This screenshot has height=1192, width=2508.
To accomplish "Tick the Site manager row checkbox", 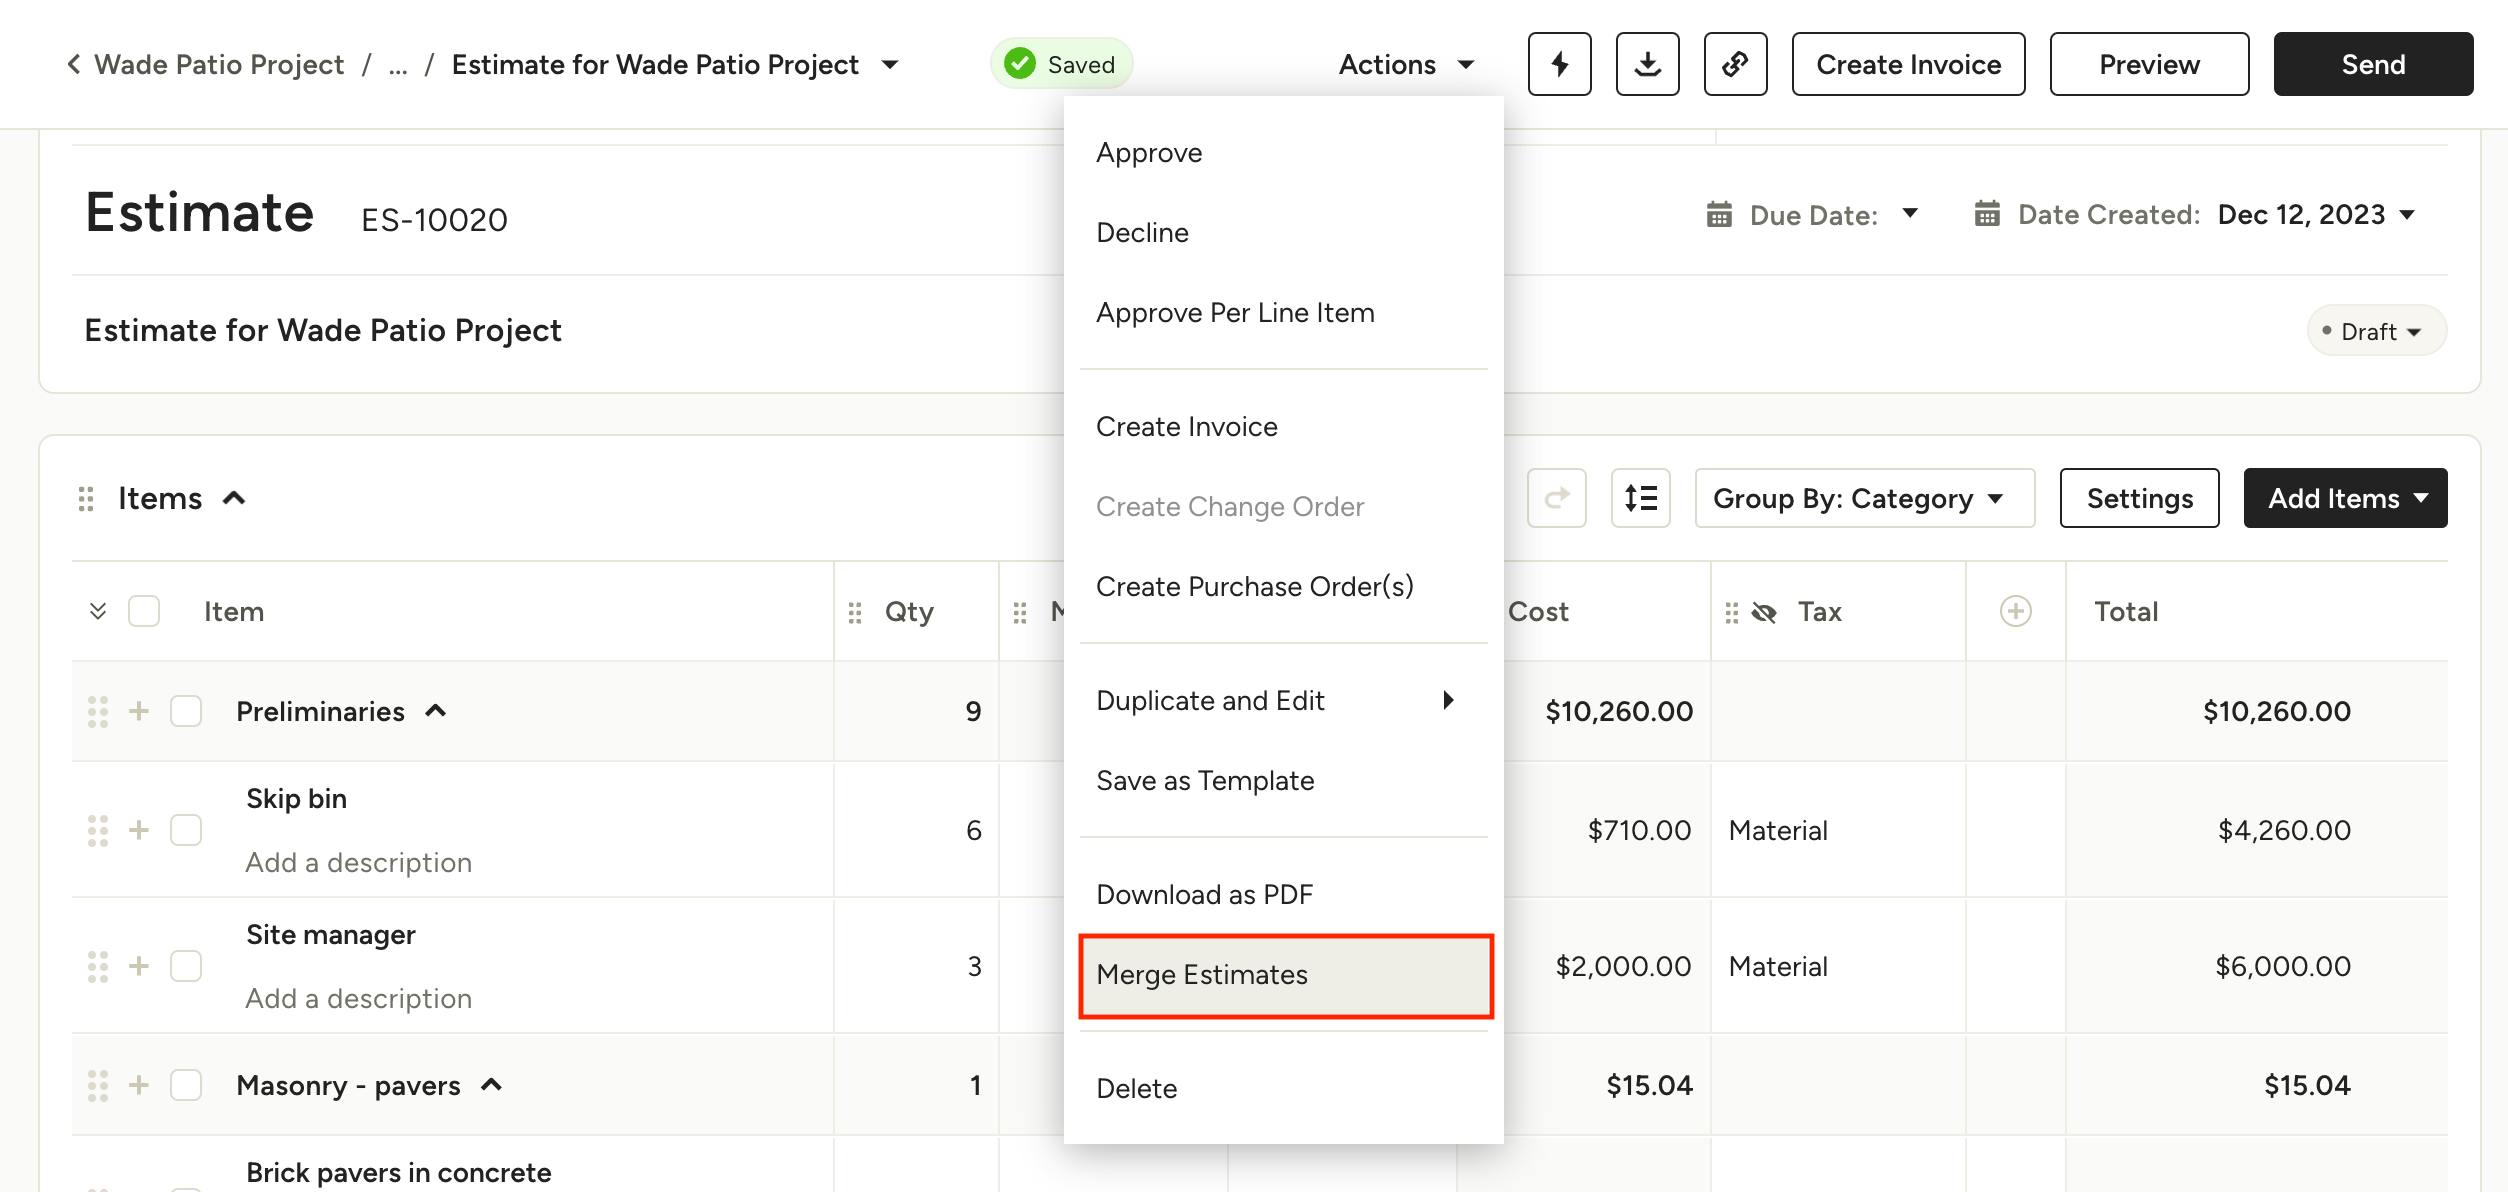I will point(186,966).
